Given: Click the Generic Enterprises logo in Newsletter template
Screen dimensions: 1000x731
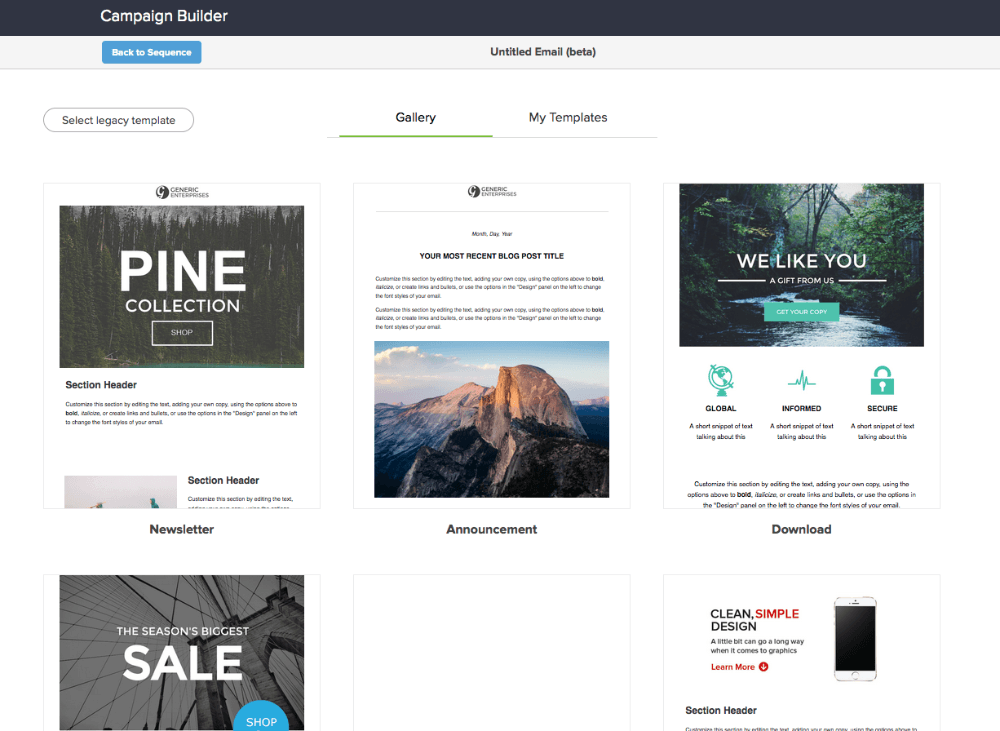Looking at the screenshot, I should [x=182, y=192].
